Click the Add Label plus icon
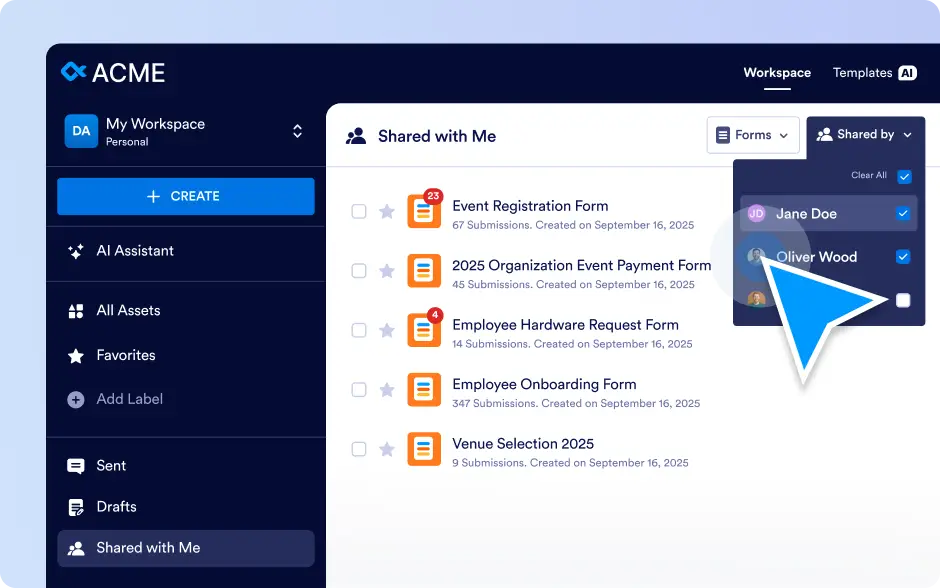This screenshot has height=588, width=940. [76, 399]
